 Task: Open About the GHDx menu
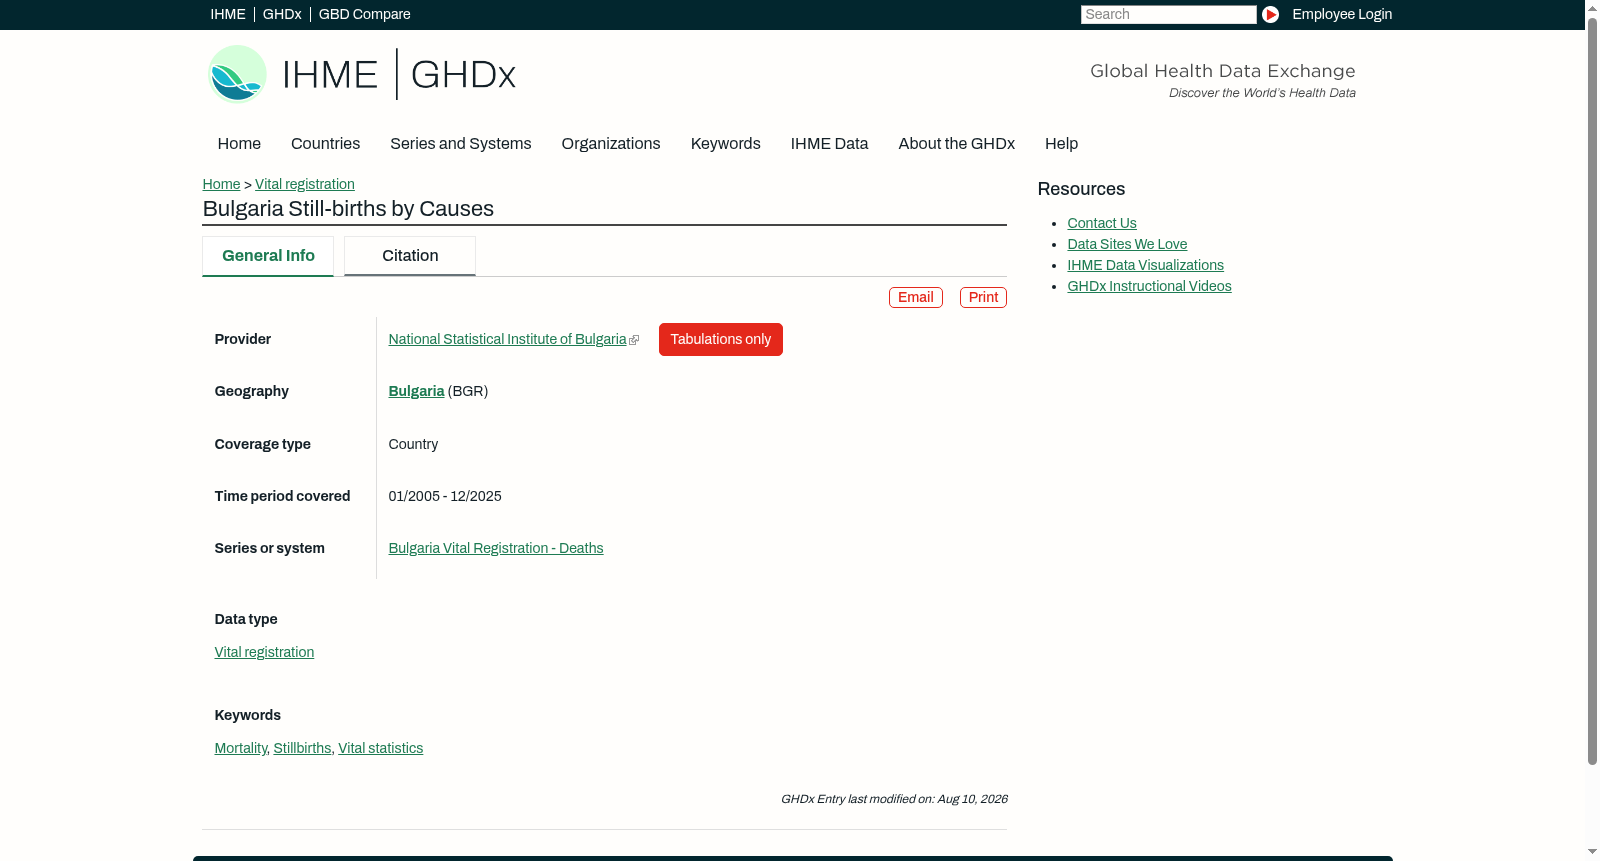pos(956,144)
